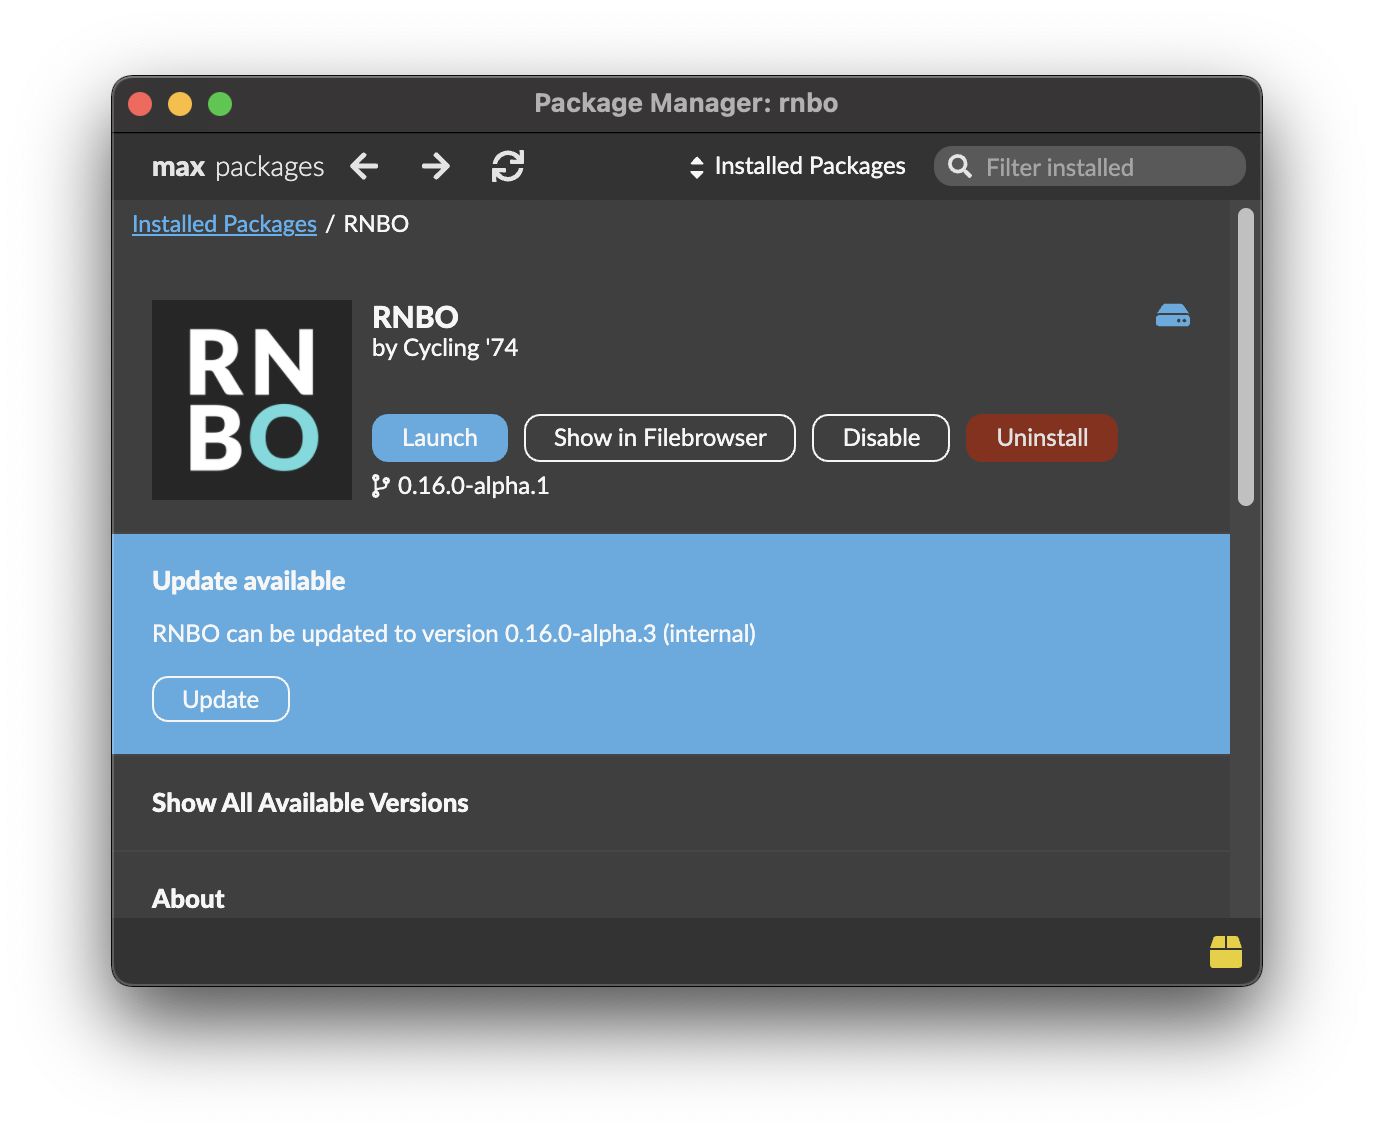The image size is (1374, 1134).
Task: Maximize the window with green button
Action: (220, 104)
